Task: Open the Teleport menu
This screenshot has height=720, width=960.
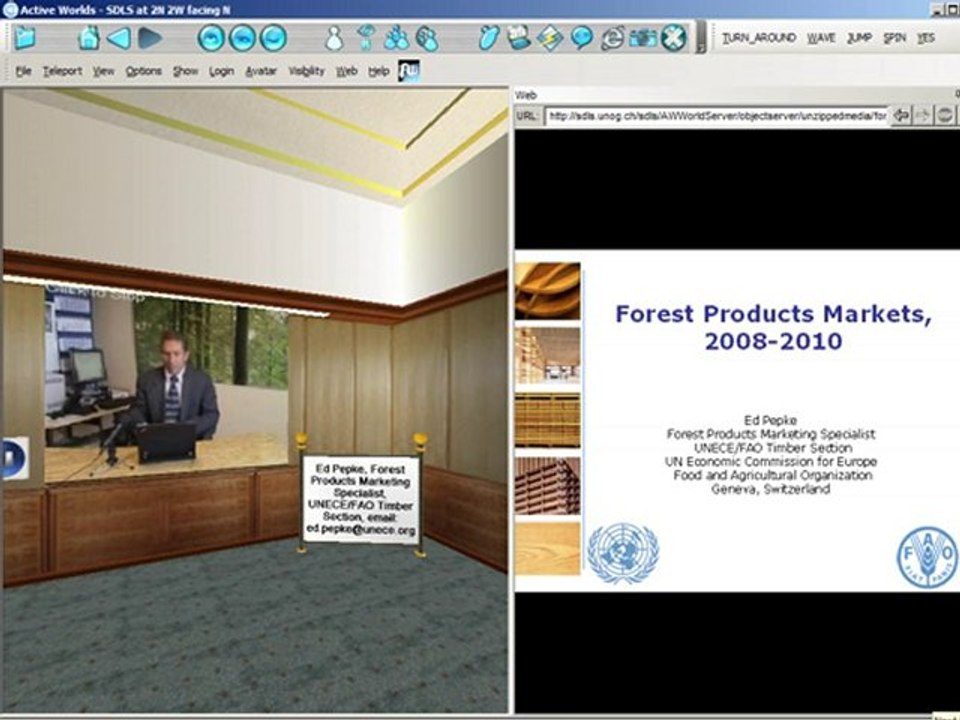Action: click(x=62, y=72)
